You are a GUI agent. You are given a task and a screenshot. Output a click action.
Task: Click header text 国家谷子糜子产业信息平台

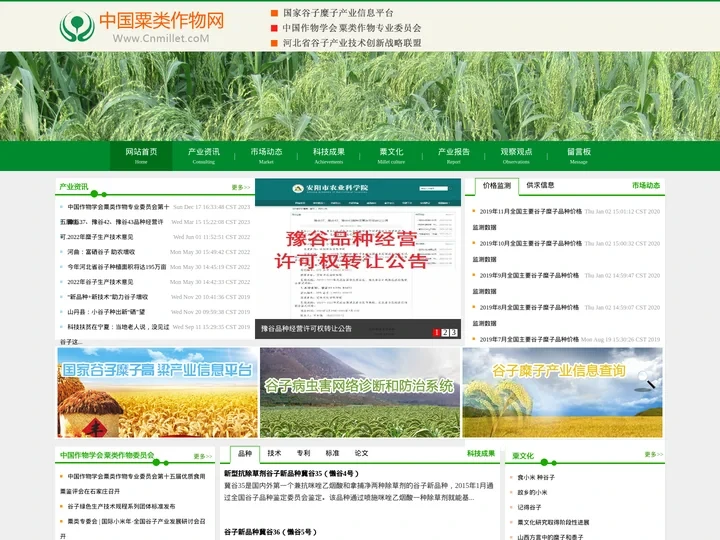point(338,13)
